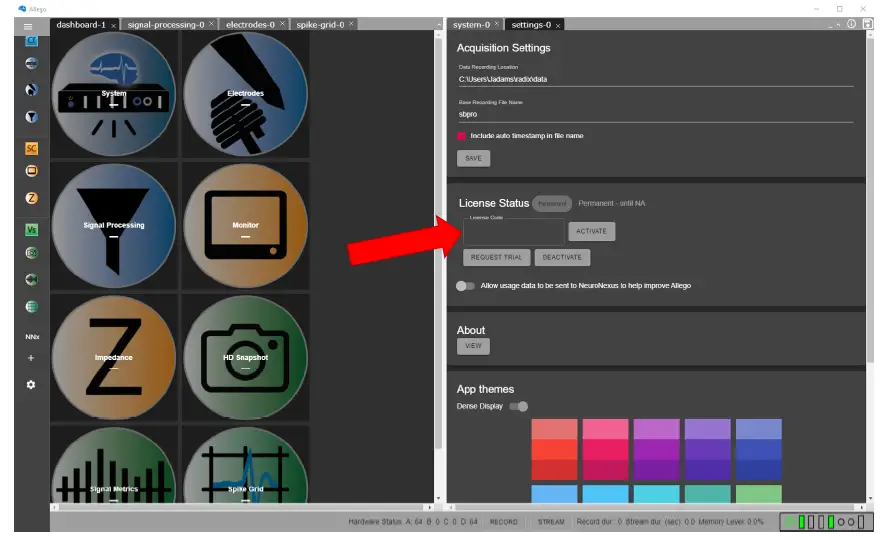This screenshot has width=887, height=540.
Task: Click the REQUEST TRIAL button
Action: point(496,257)
